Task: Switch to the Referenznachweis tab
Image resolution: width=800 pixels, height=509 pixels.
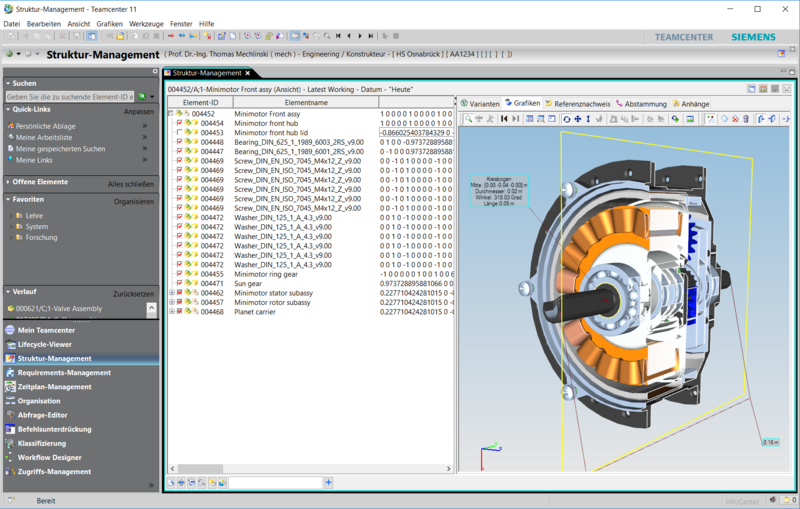Action: pos(577,104)
